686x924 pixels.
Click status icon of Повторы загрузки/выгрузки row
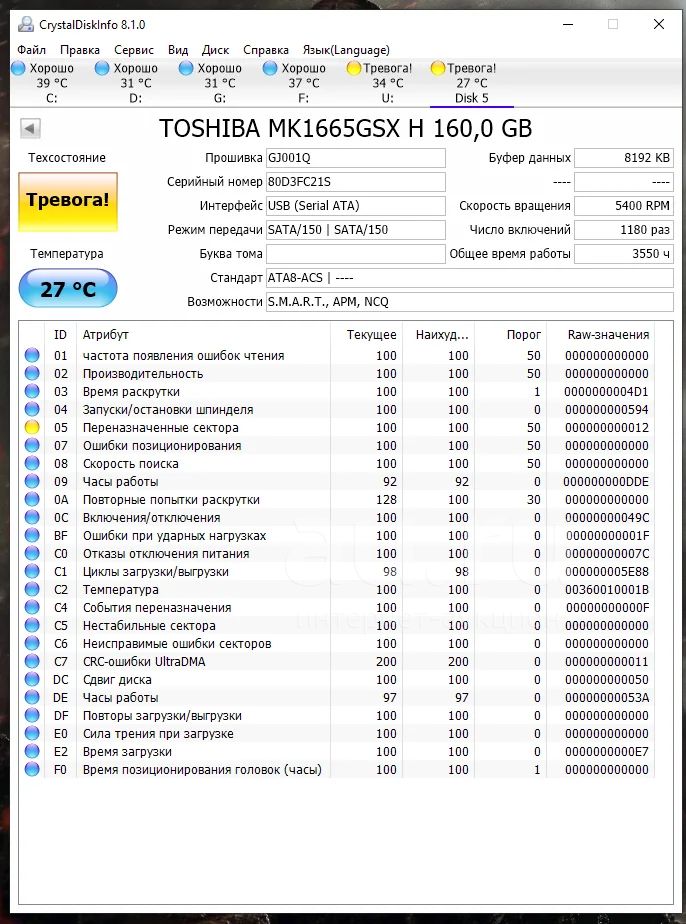pos(32,715)
